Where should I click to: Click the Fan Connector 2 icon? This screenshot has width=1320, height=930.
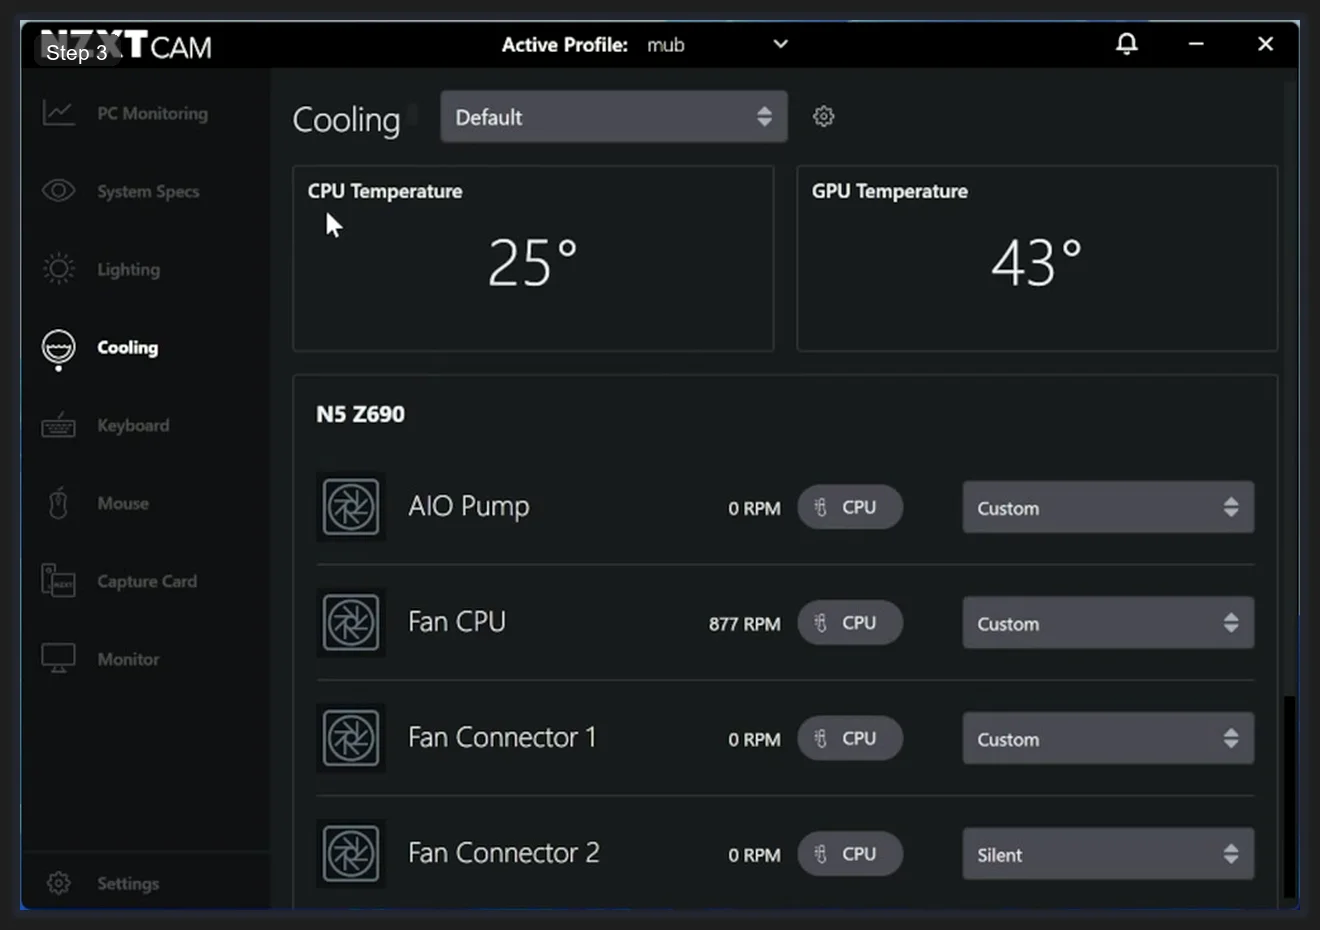tap(351, 854)
